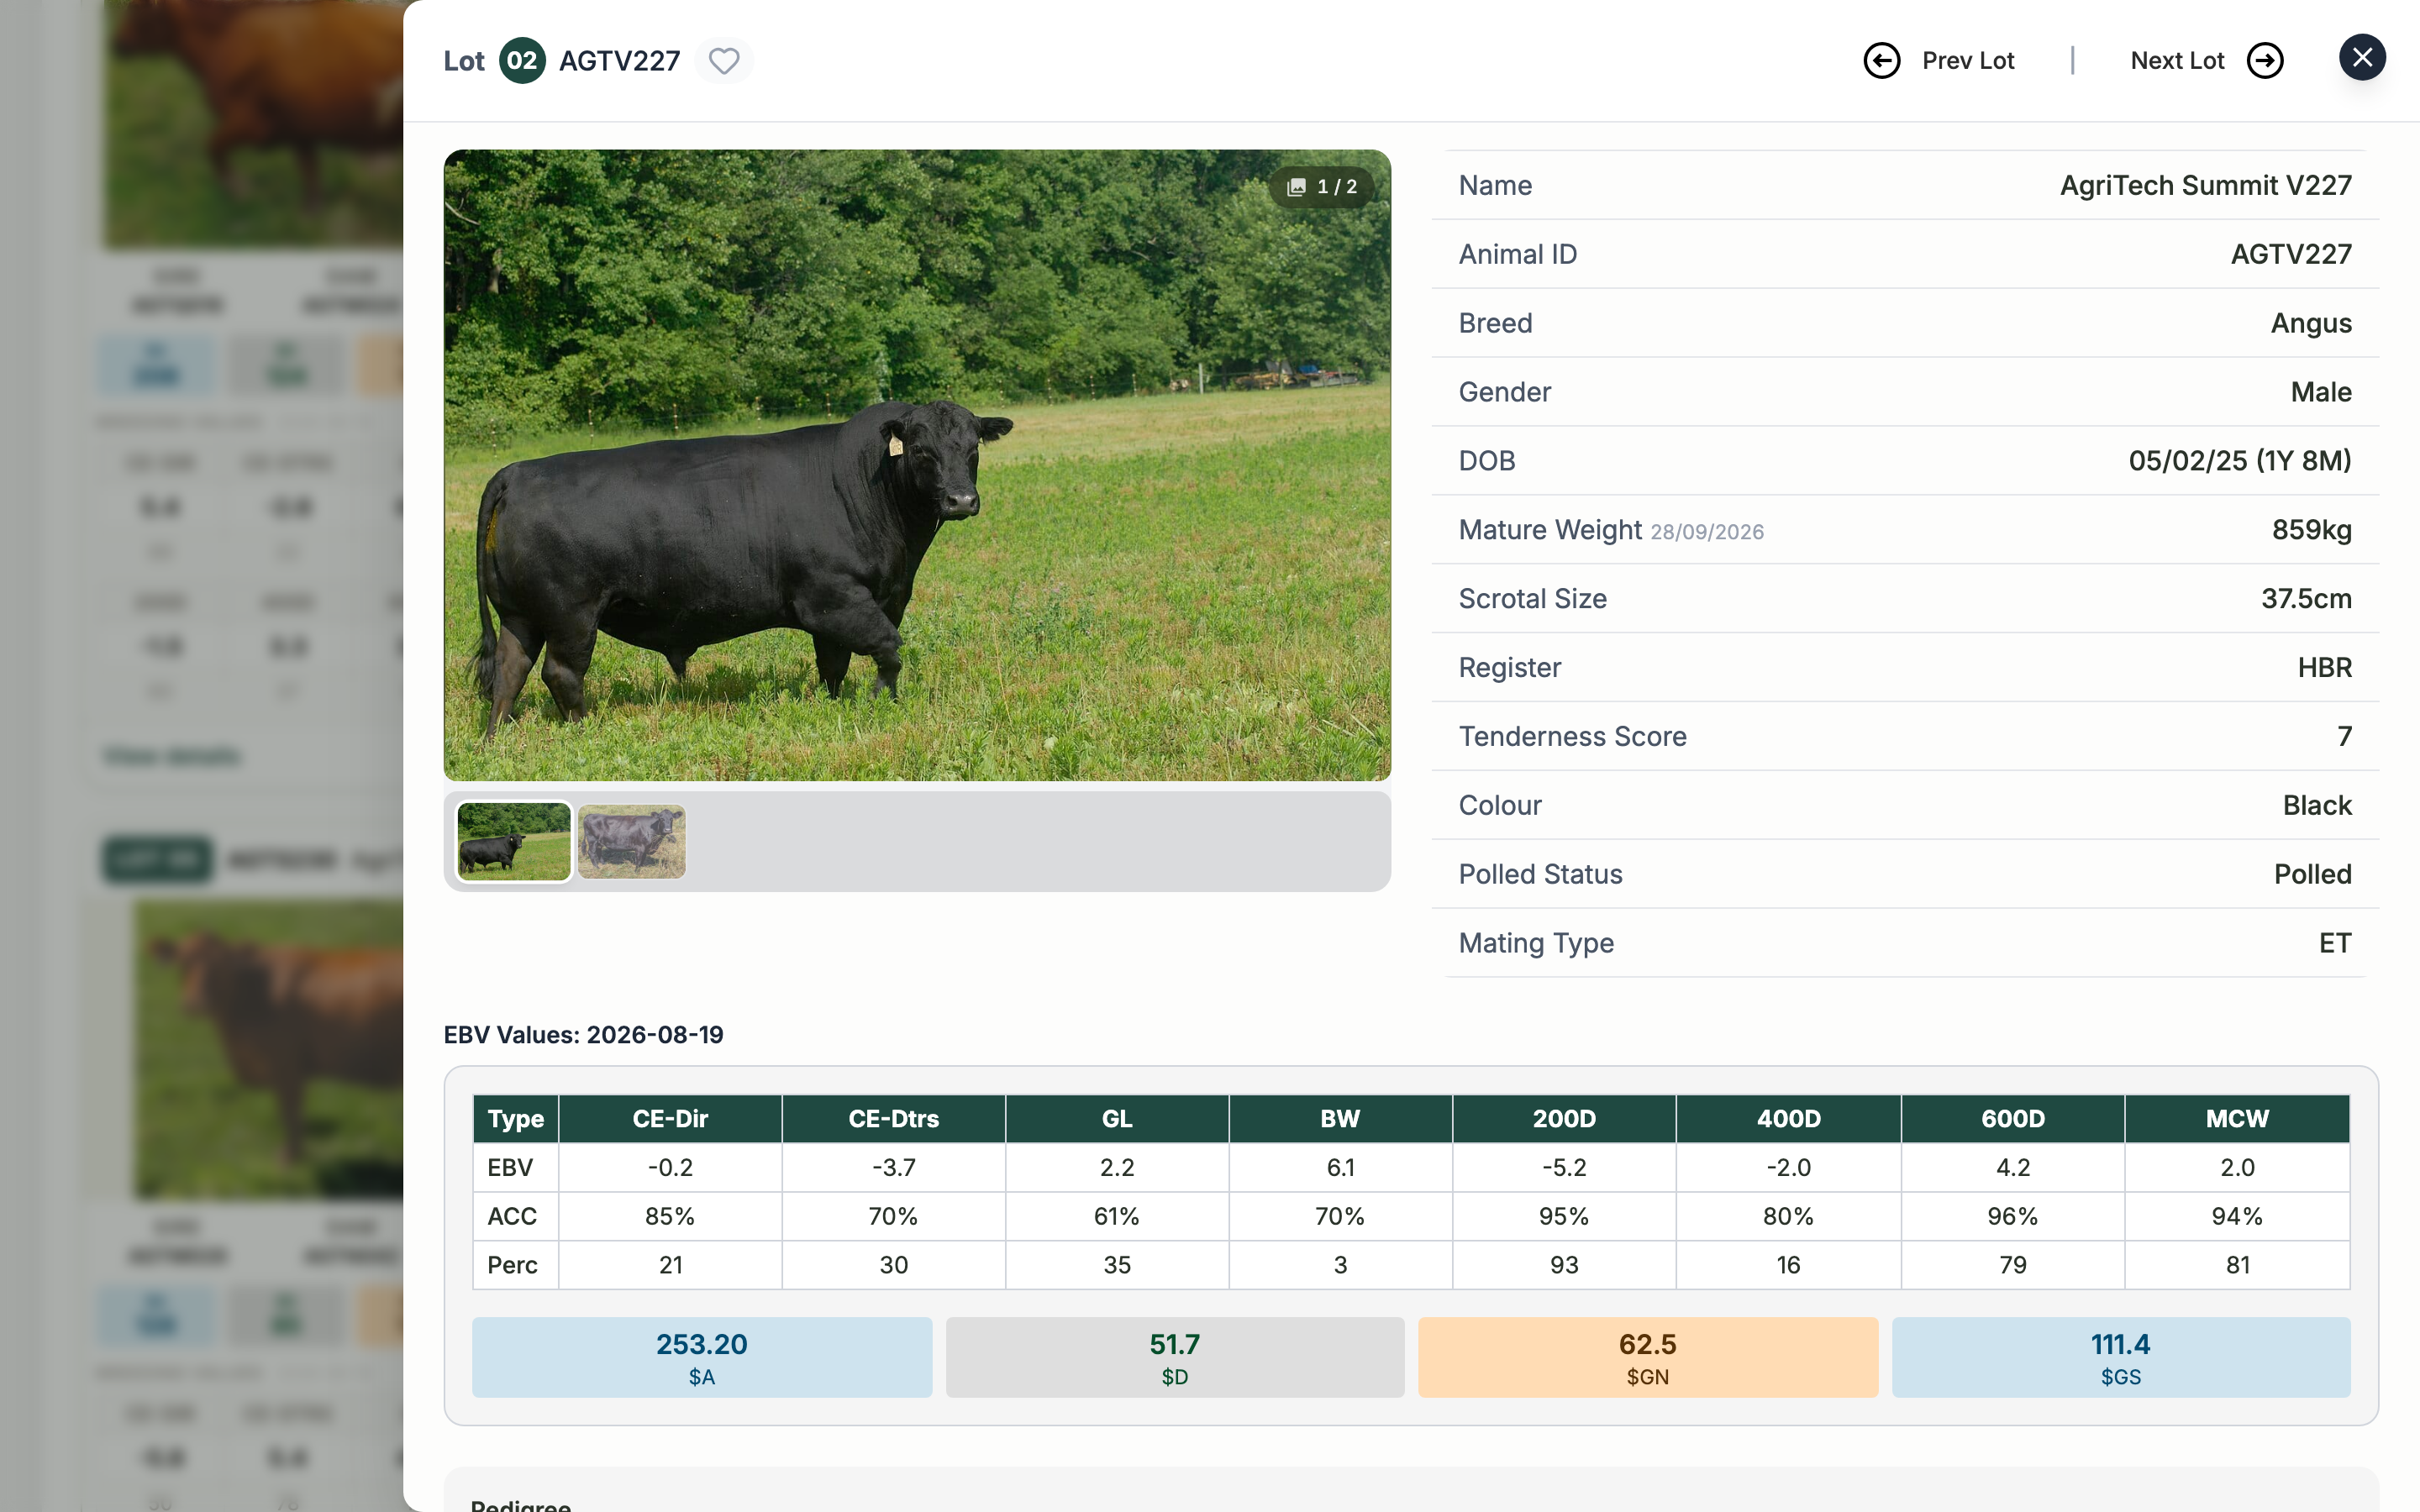Favorite lot AGTV227 with the heart icon
The image size is (2420, 1512).
pyautogui.click(x=724, y=61)
